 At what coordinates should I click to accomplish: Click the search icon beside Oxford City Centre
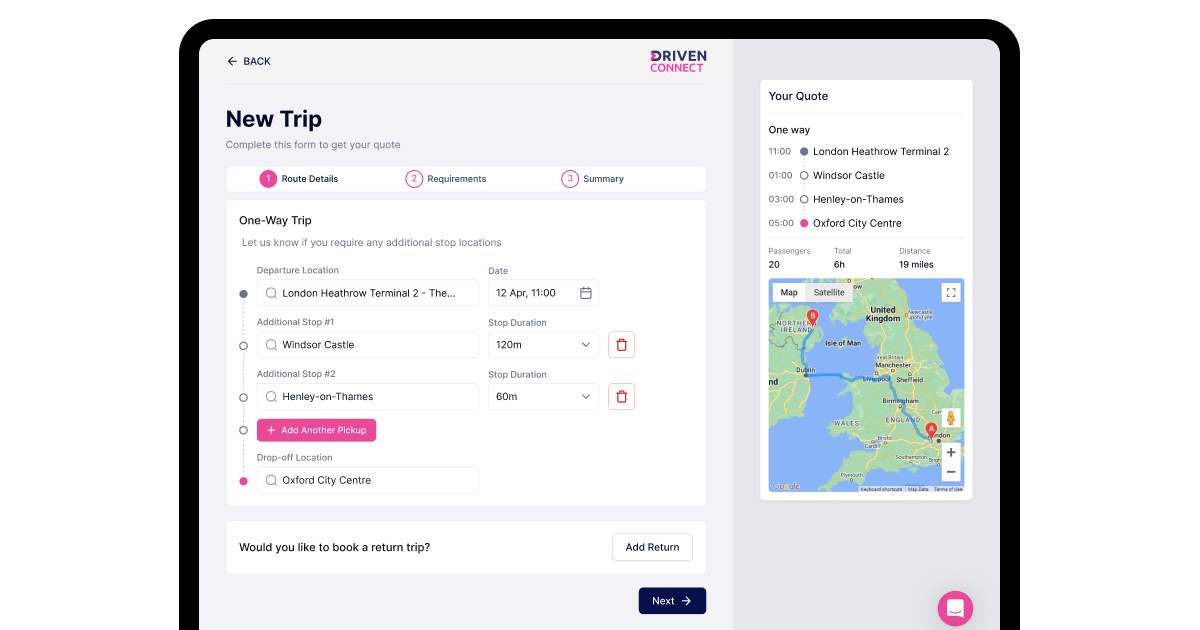tap(271, 480)
